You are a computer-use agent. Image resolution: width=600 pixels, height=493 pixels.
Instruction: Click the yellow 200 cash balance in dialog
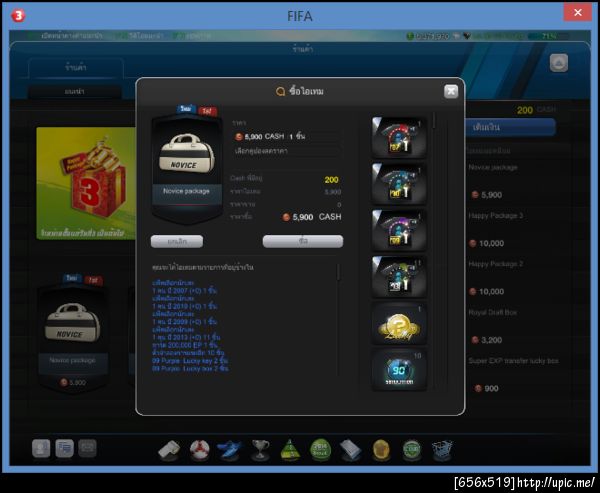331,180
